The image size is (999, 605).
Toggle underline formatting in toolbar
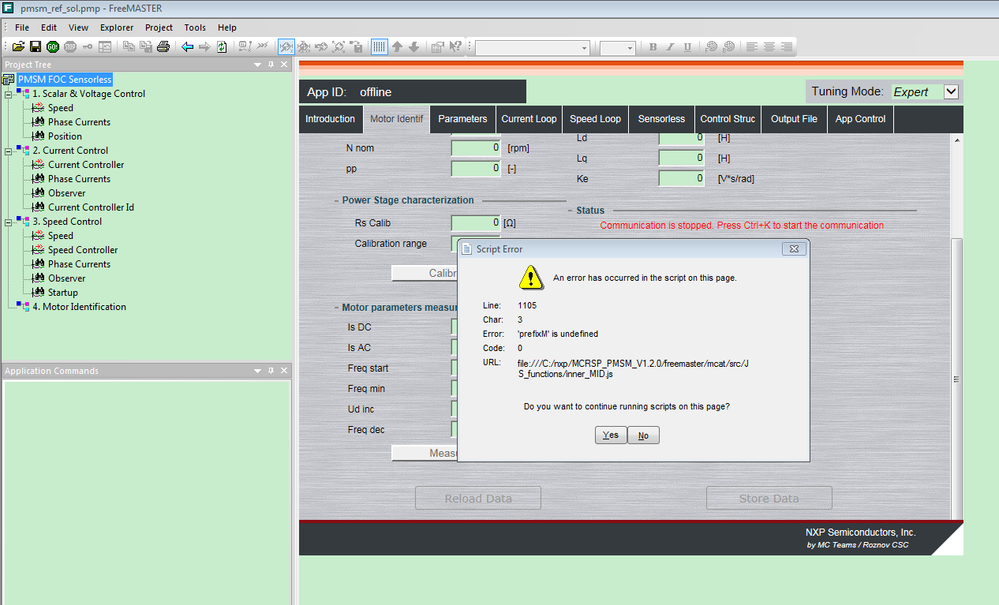(687, 46)
